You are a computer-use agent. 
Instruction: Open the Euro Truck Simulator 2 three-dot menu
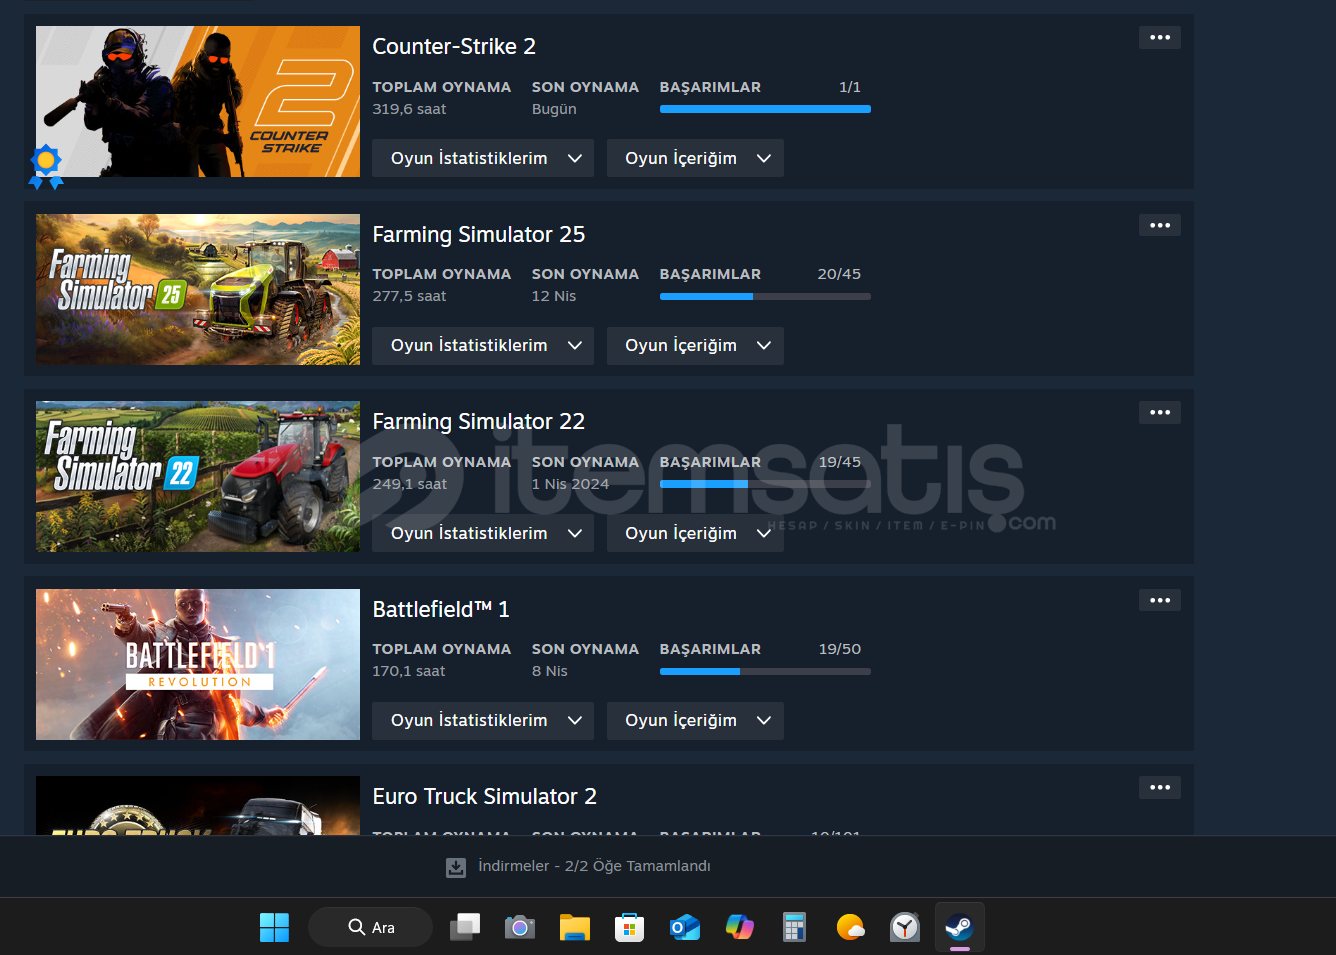pyautogui.click(x=1160, y=787)
